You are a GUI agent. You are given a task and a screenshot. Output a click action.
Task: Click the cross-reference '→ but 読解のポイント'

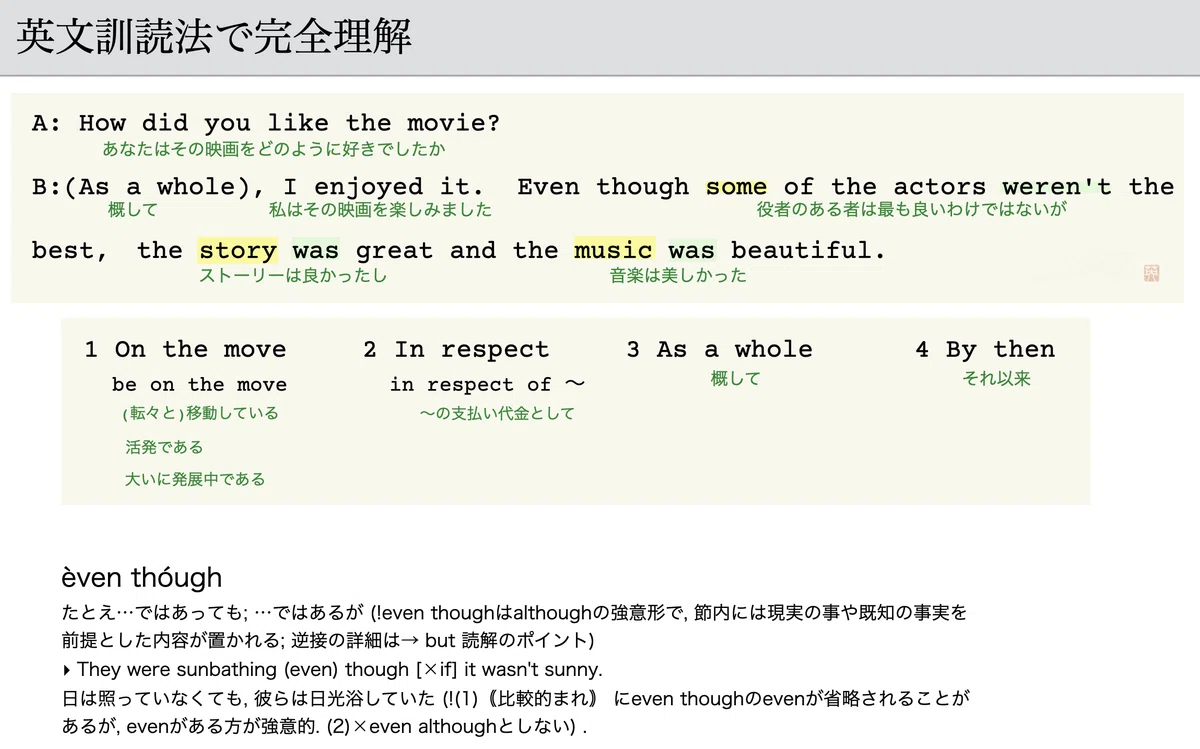point(496,640)
